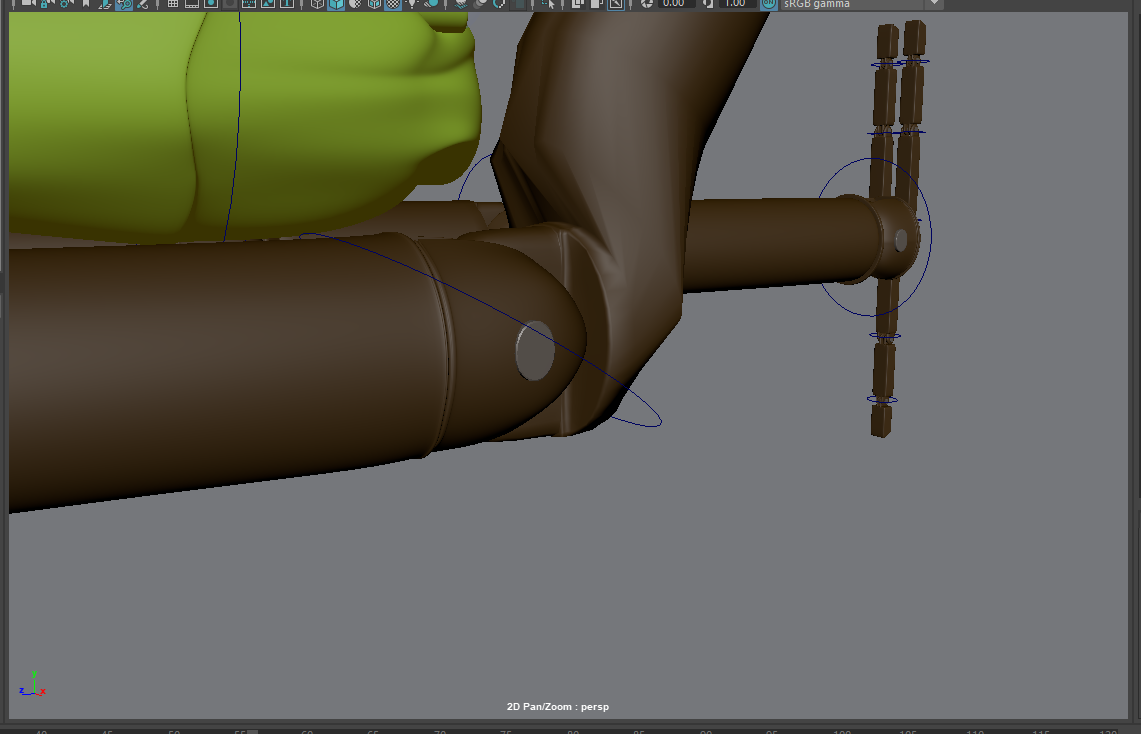Image resolution: width=1141 pixels, height=734 pixels.
Task: Toggle motion blur icon
Action: click(480, 4)
